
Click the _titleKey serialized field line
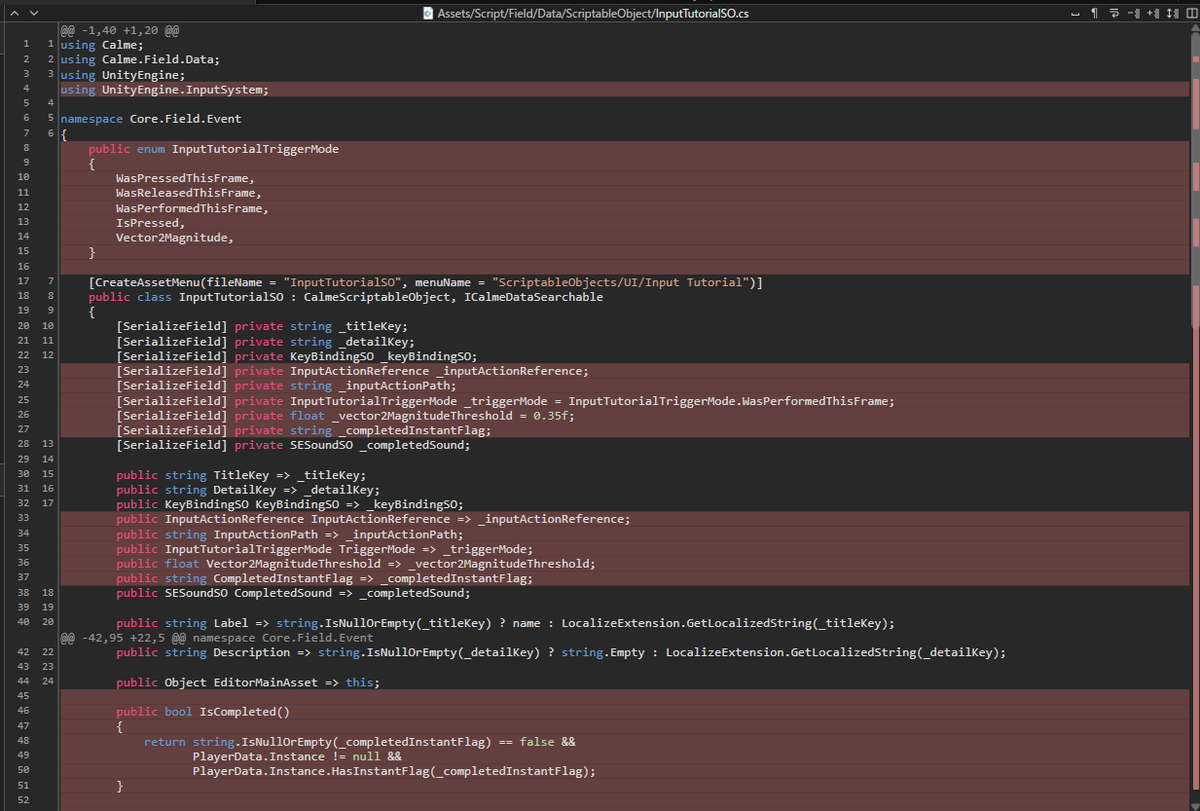click(x=262, y=326)
